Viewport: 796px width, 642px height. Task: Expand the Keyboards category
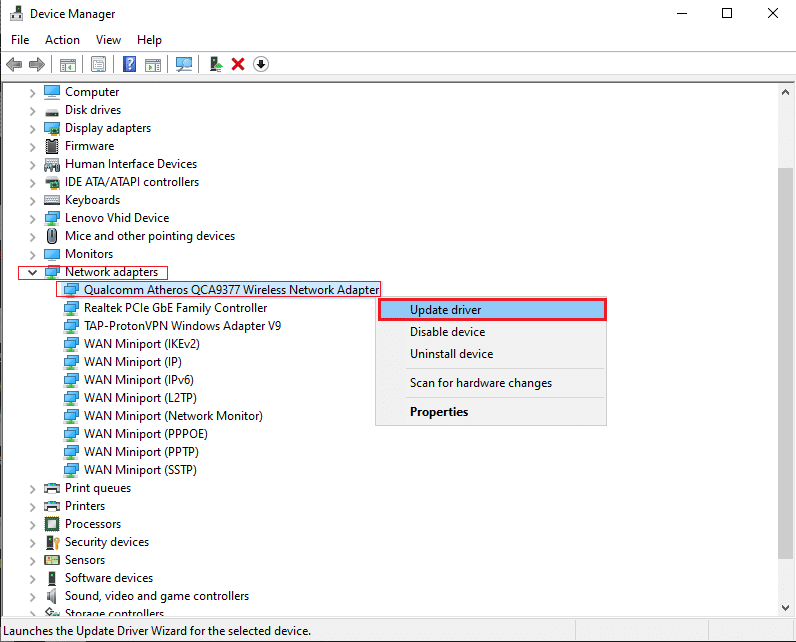[x=32, y=200]
